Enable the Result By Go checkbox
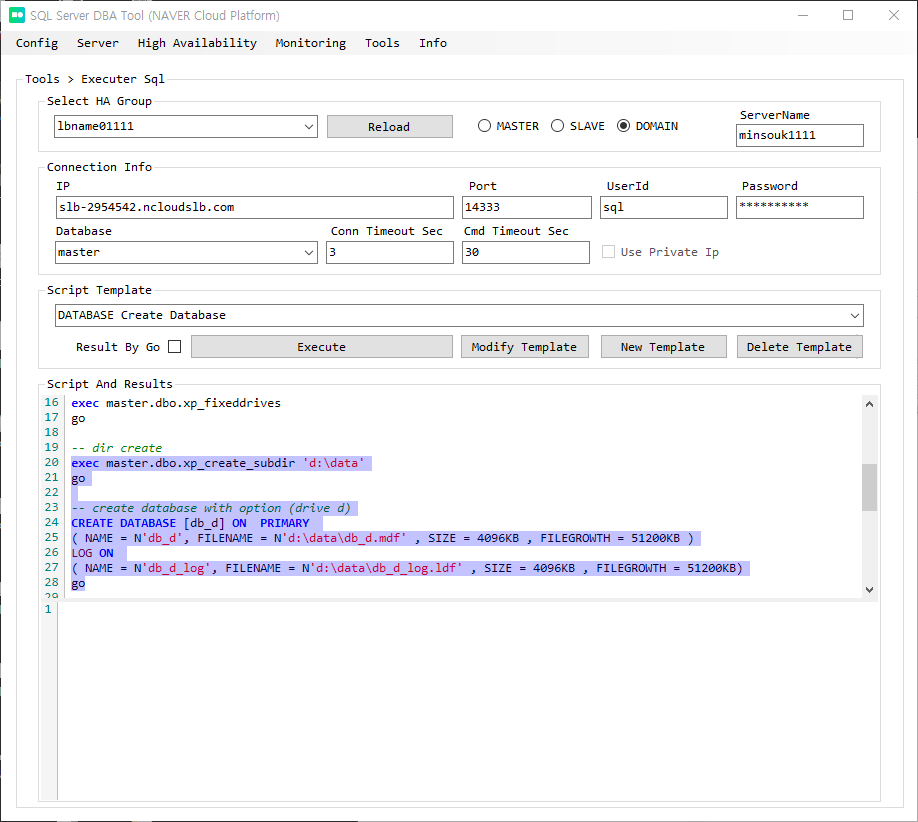This screenshot has height=822, width=918. [x=174, y=347]
